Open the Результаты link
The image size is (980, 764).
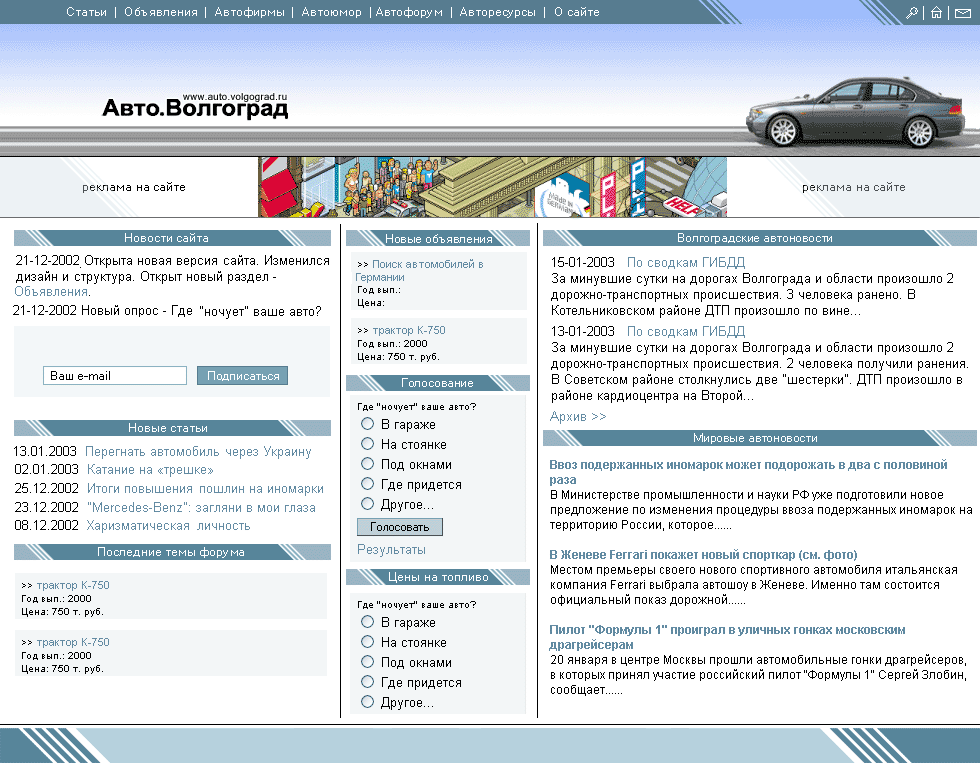coord(391,550)
